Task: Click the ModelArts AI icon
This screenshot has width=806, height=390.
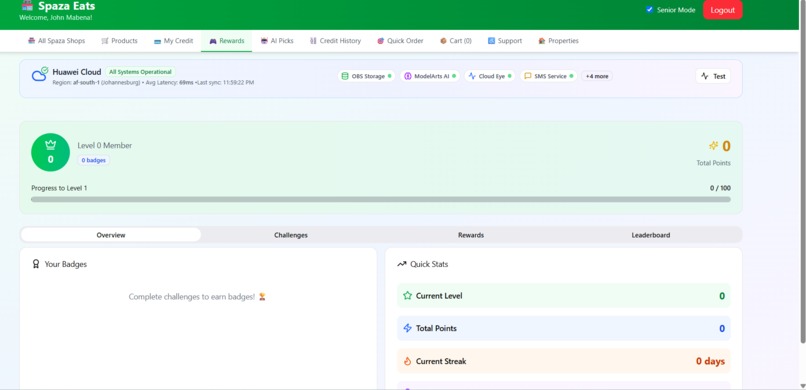Action: click(408, 76)
